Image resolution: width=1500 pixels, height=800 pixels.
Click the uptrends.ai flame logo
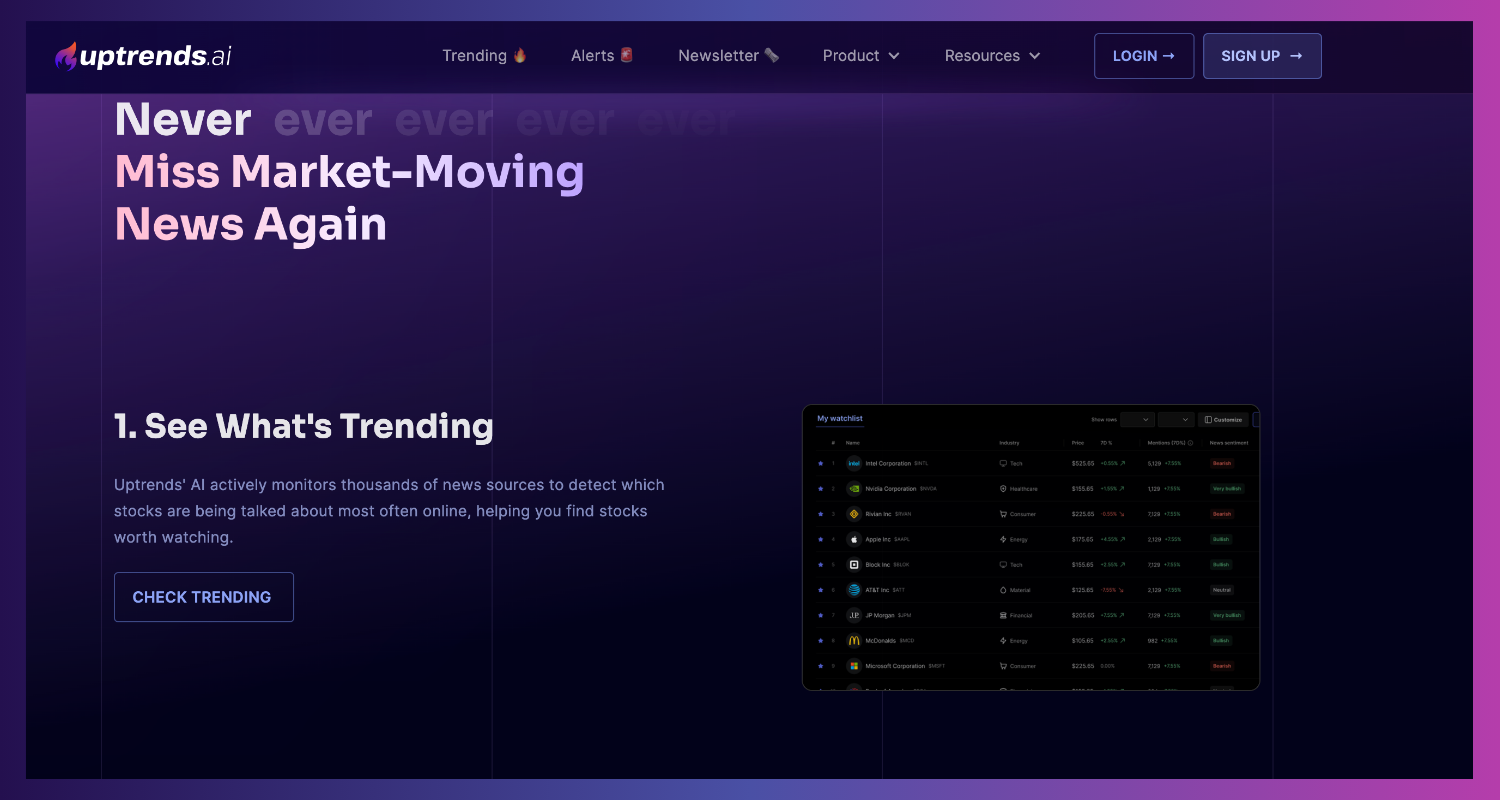tap(68, 55)
